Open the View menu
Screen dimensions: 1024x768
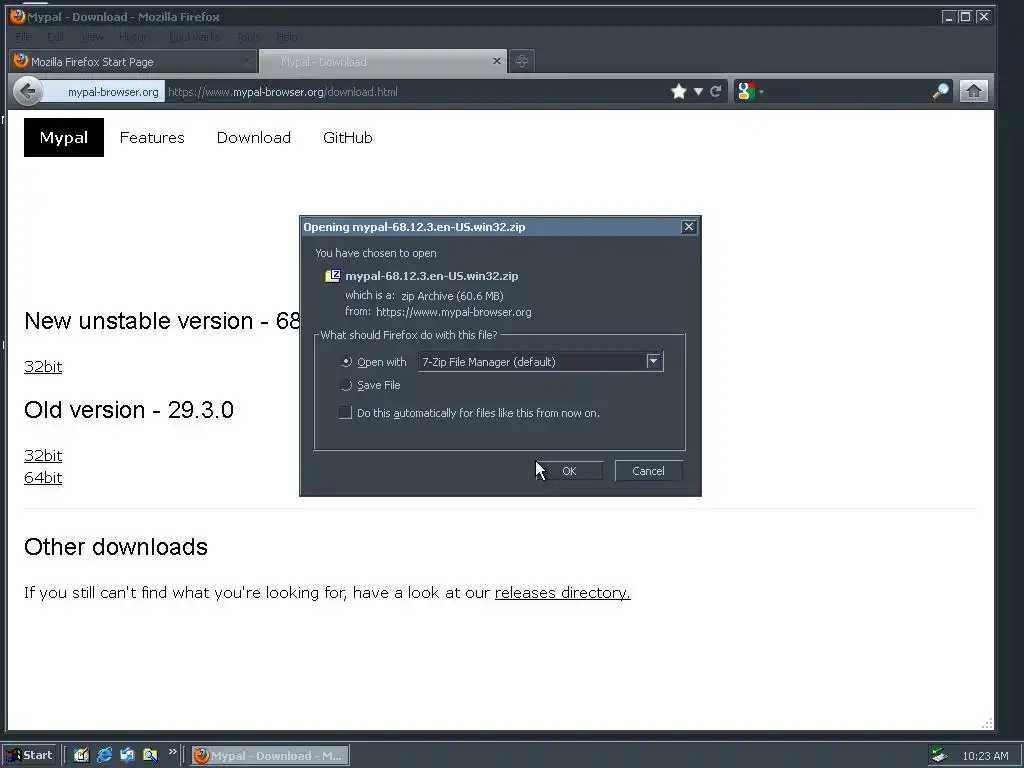coord(92,37)
